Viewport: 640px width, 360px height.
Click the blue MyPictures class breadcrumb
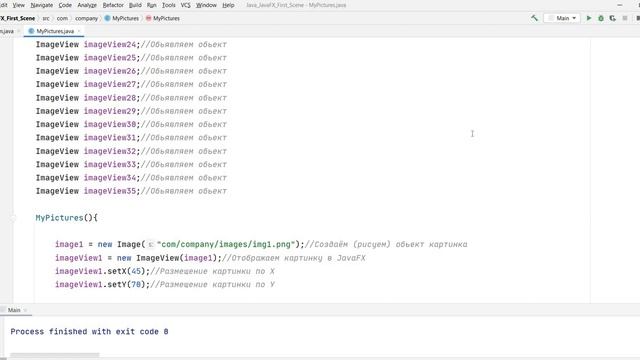tap(122, 18)
